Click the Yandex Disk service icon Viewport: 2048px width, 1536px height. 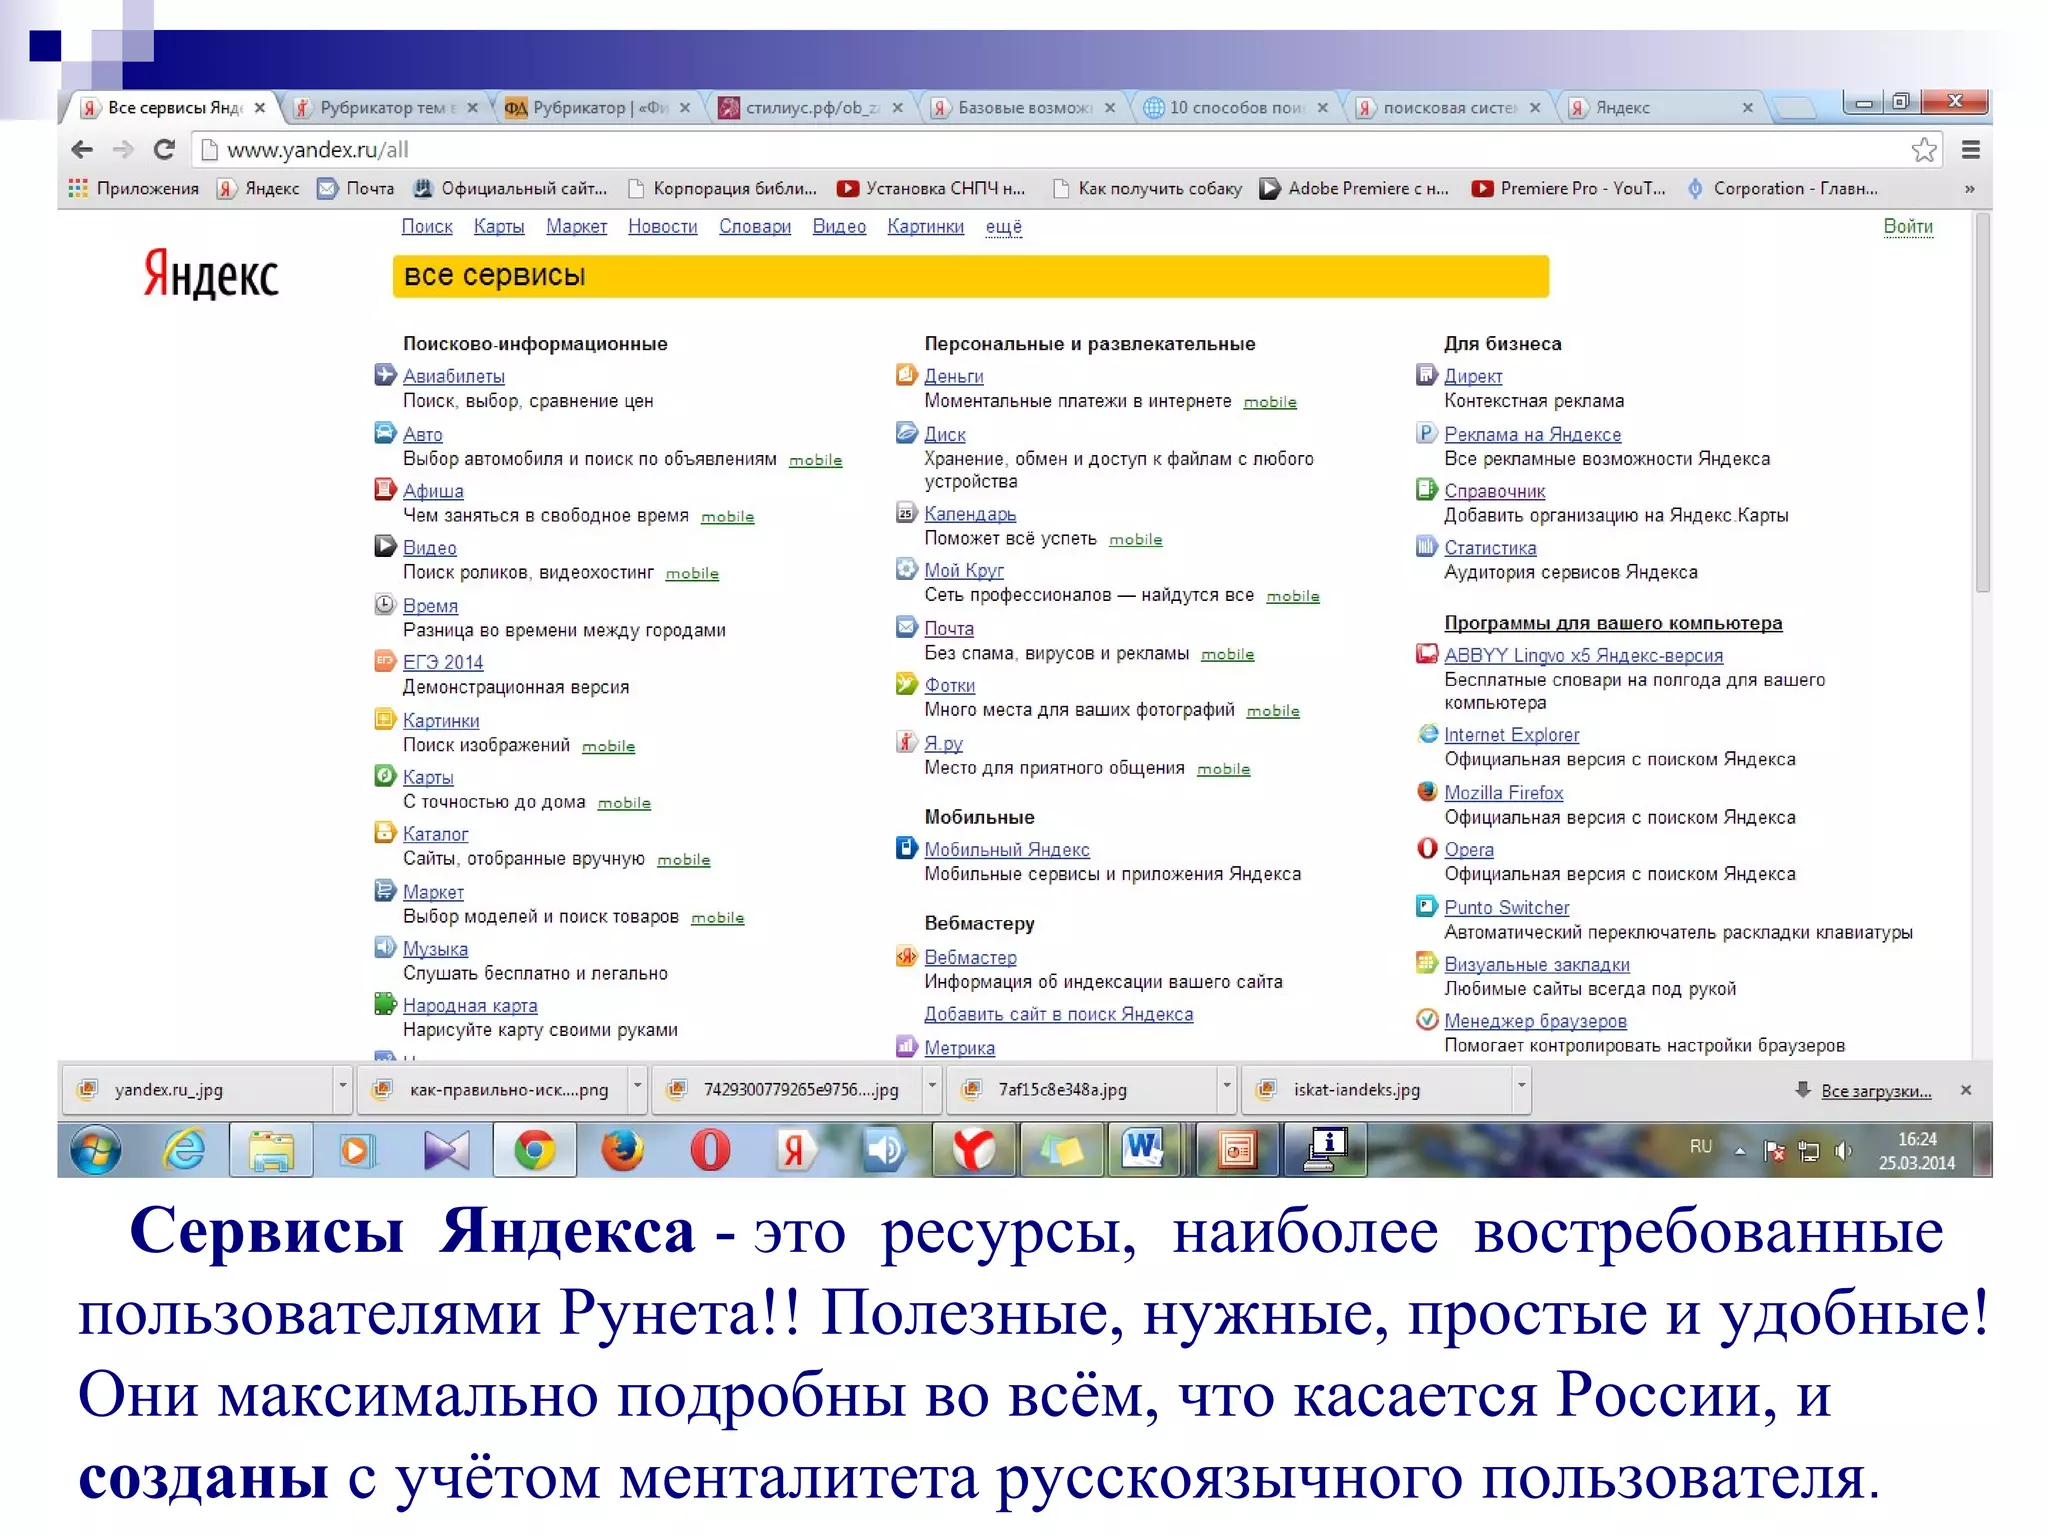[x=906, y=433]
